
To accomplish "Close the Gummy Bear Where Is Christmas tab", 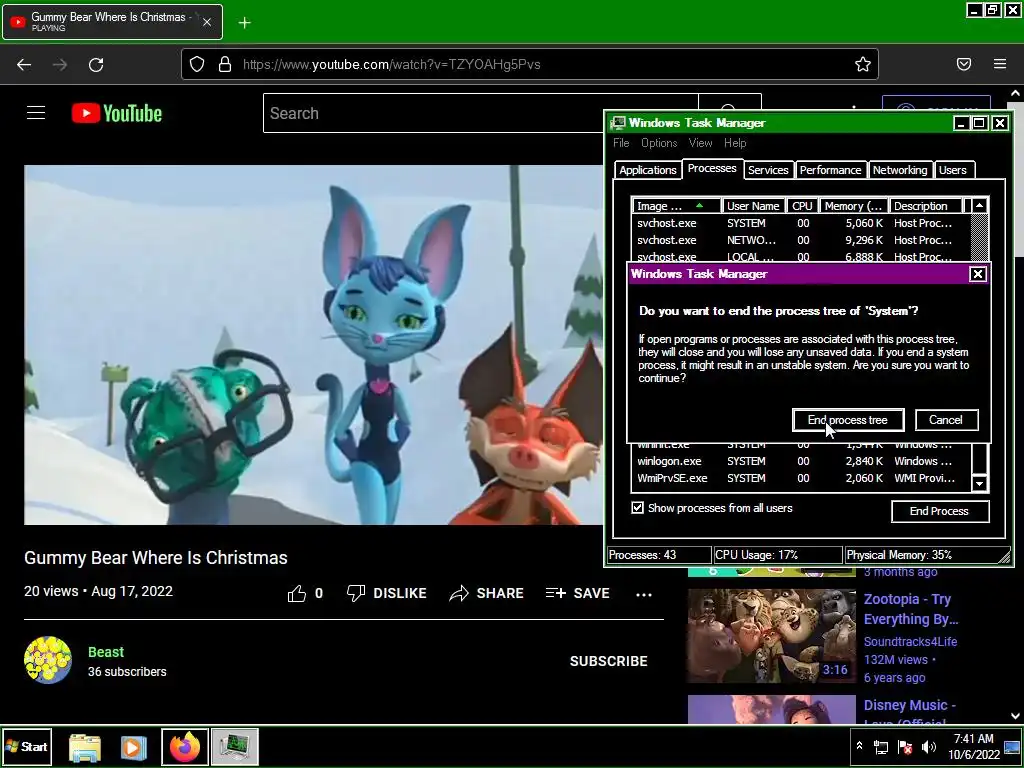I will [206, 22].
